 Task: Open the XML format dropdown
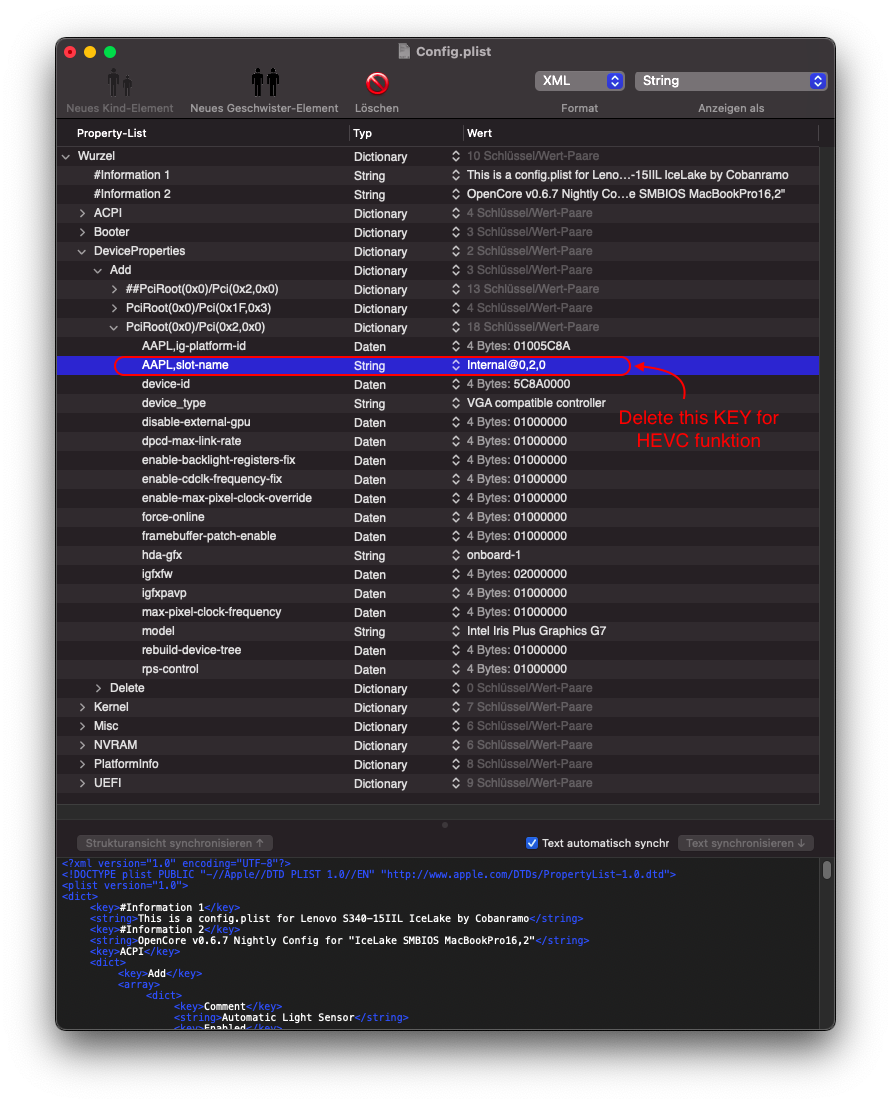(x=579, y=81)
